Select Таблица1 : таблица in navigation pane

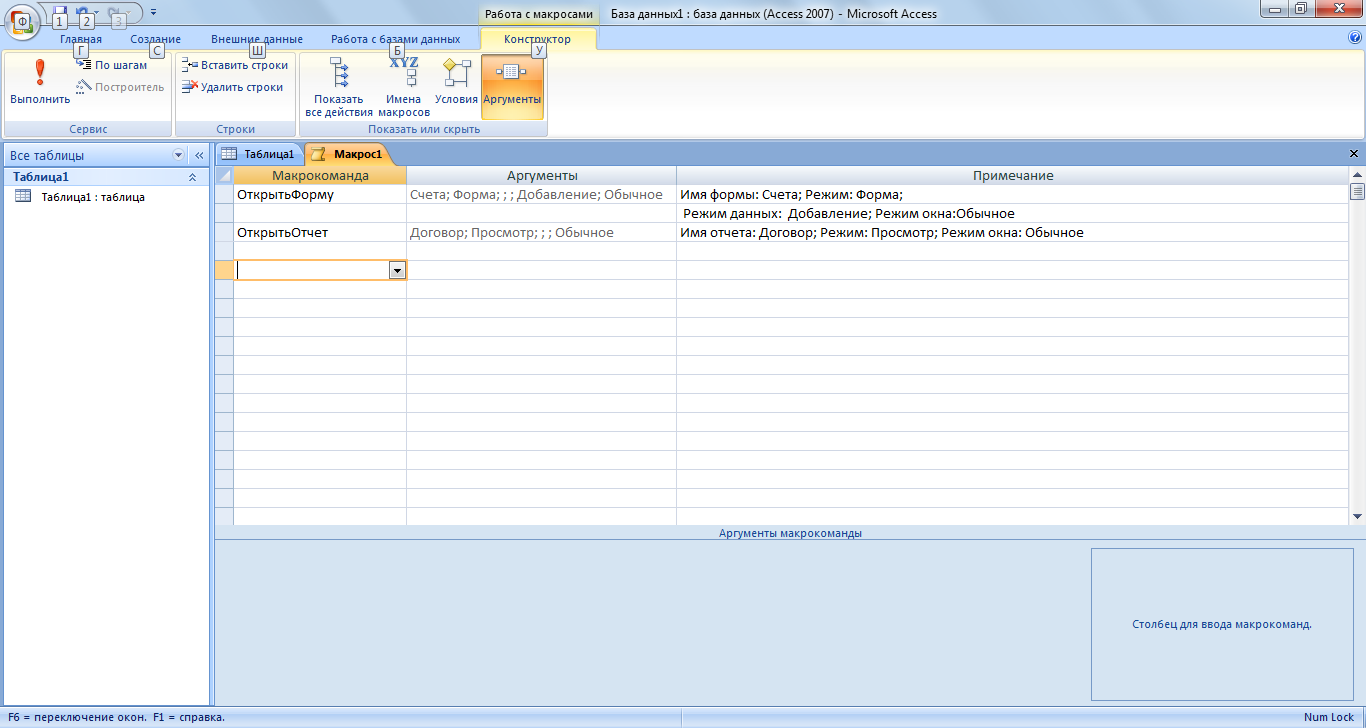pyautogui.click(x=92, y=197)
